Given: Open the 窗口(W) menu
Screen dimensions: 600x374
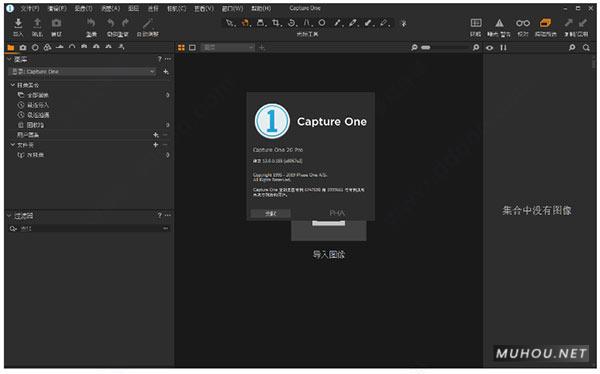Looking at the screenshot, I should [x=232, y=8].
